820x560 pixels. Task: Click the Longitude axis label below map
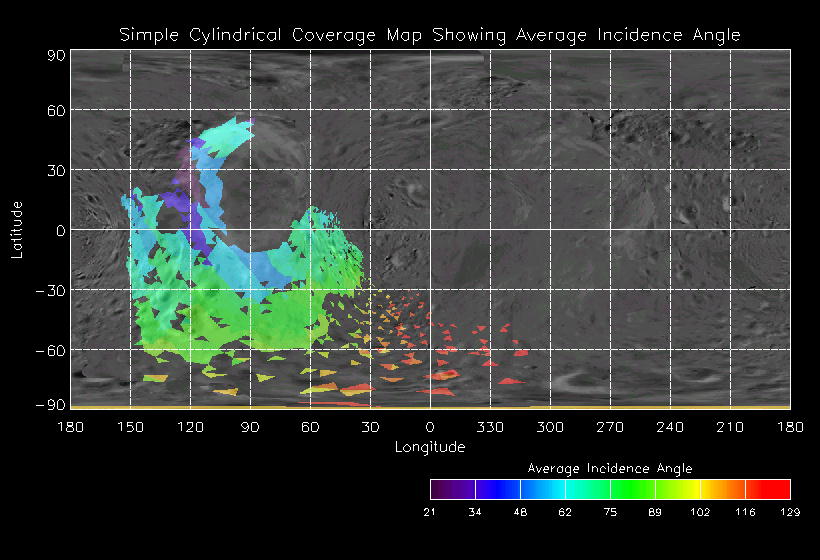tap(430, 447)
